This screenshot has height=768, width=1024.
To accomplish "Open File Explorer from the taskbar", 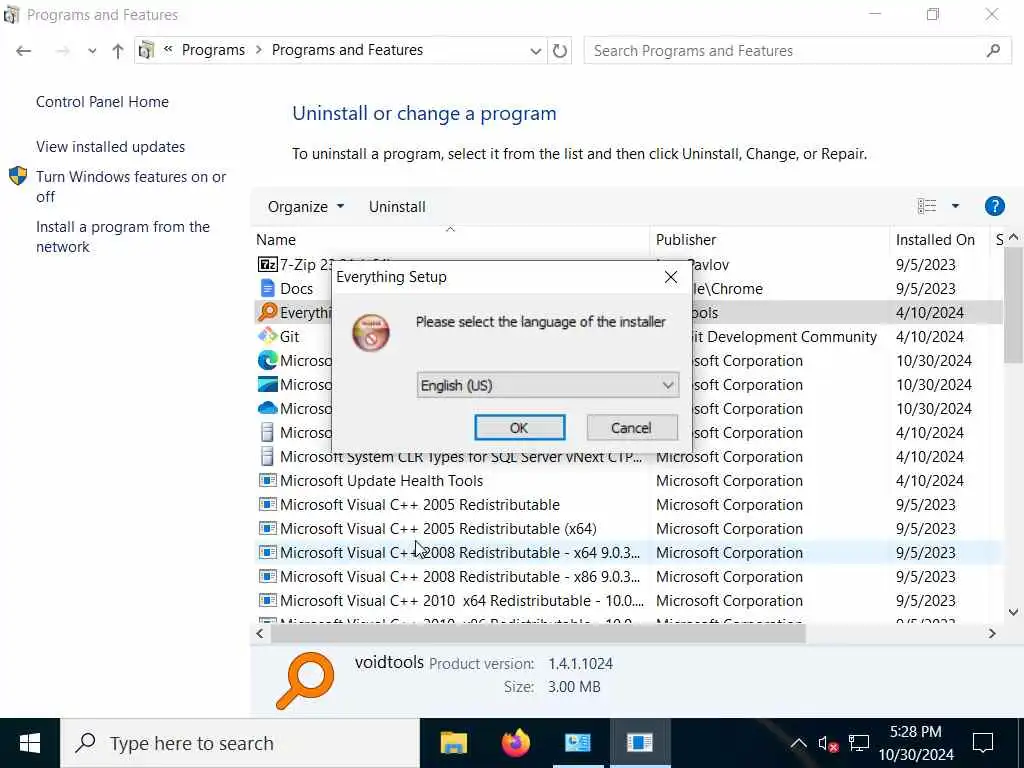I will pos(453,743).
